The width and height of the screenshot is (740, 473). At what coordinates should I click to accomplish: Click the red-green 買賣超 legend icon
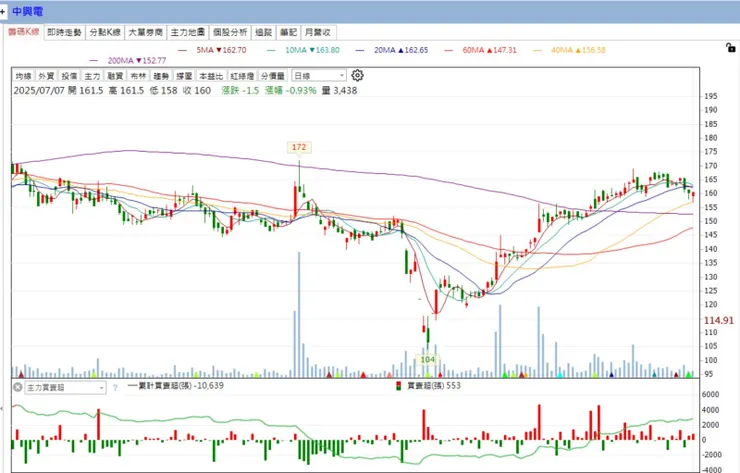coord(398,386)
